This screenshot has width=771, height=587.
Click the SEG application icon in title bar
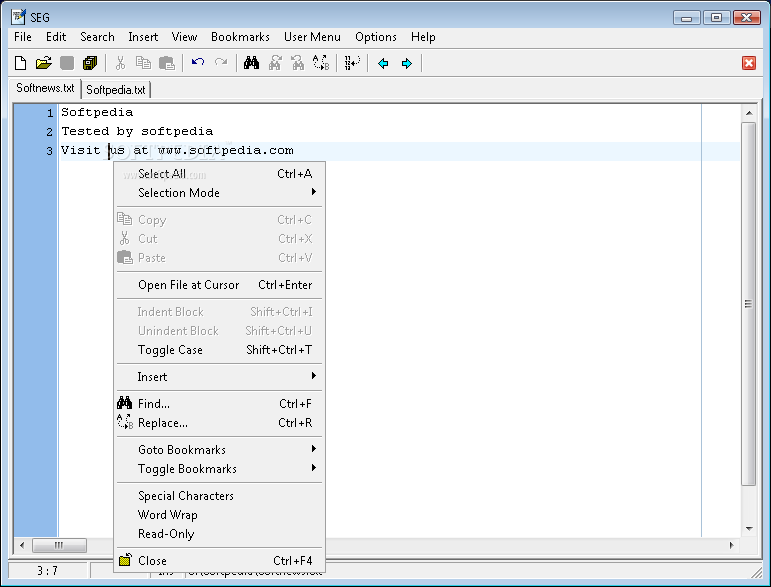(x=18, y=17)
